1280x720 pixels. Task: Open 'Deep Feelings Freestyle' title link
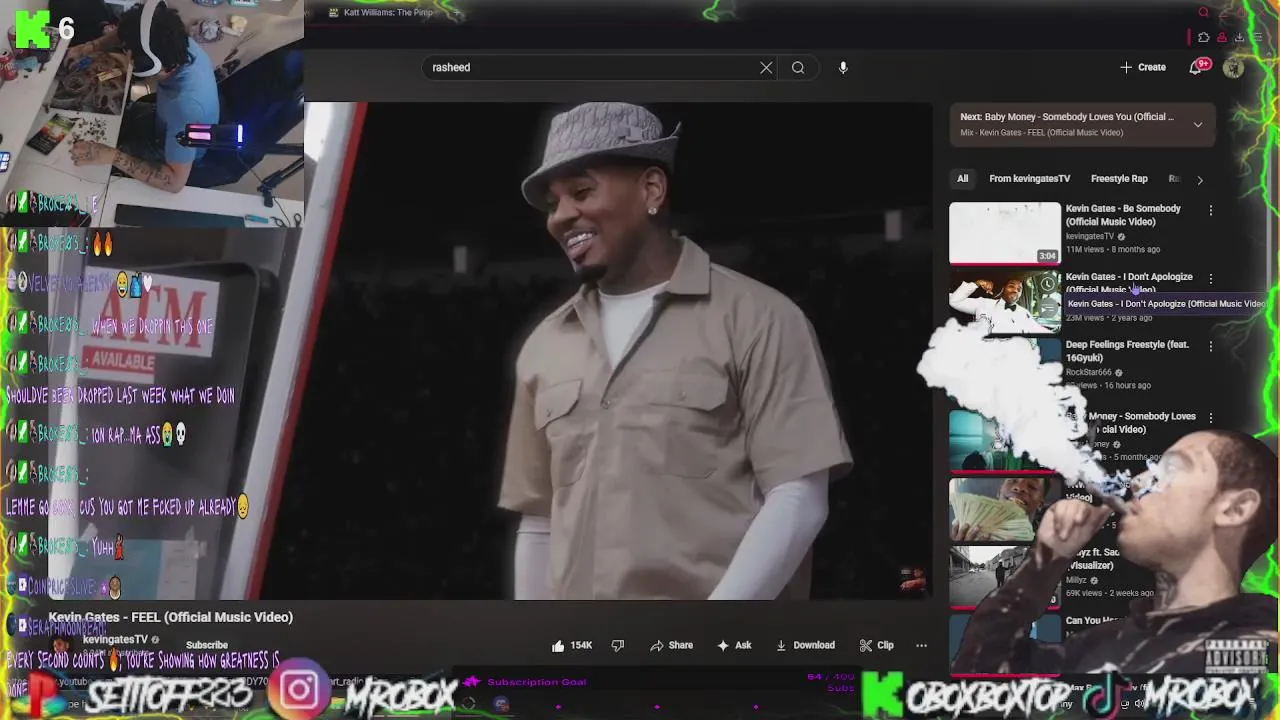(x=1127, y=351)
